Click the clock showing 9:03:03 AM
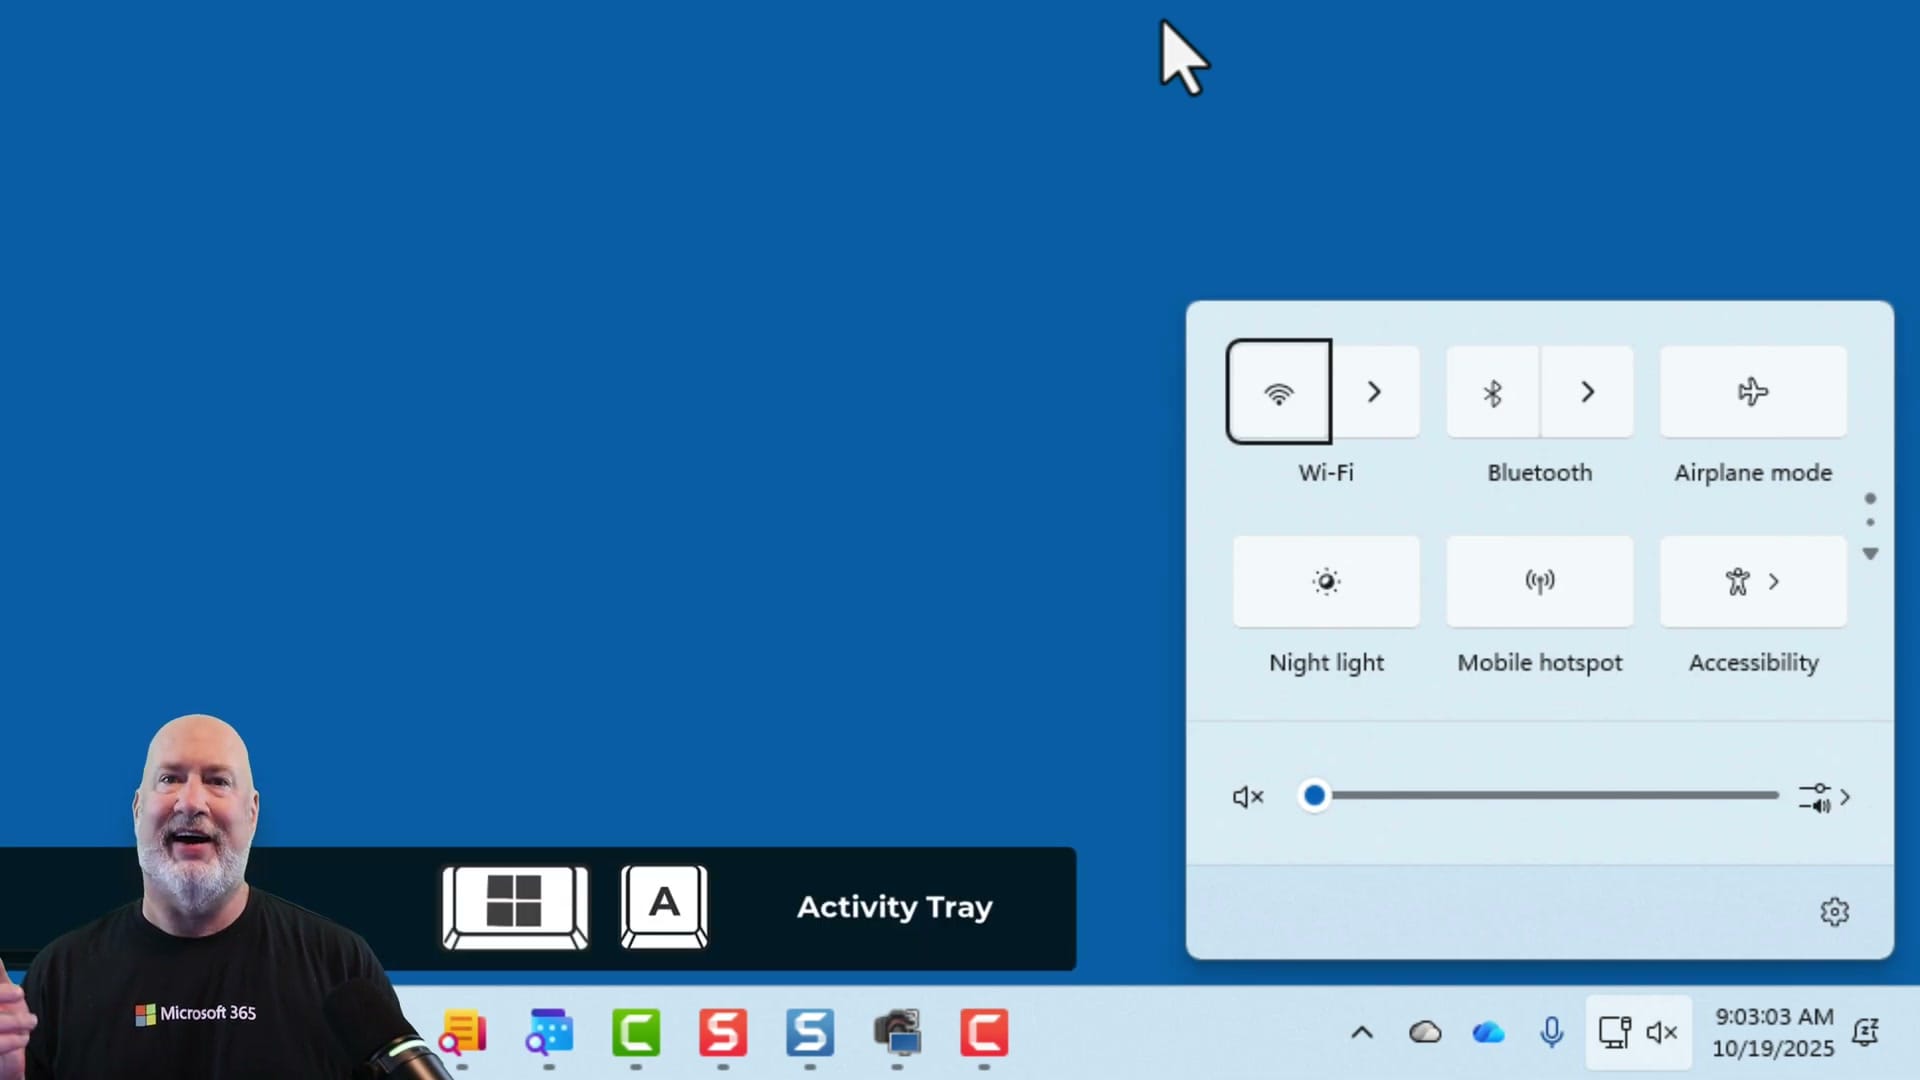 (x=1773, y=1017)
